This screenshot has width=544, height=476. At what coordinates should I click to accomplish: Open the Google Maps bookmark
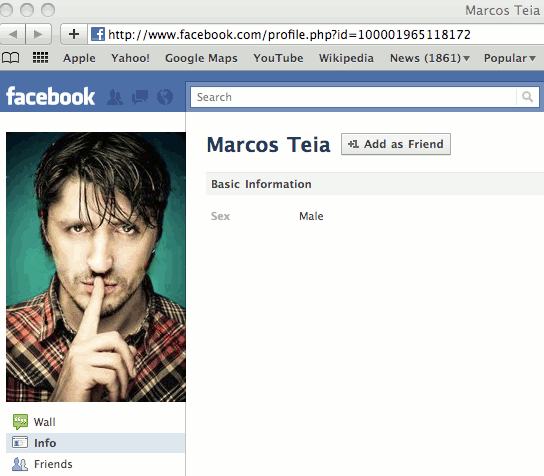click(x=201, y=58)
